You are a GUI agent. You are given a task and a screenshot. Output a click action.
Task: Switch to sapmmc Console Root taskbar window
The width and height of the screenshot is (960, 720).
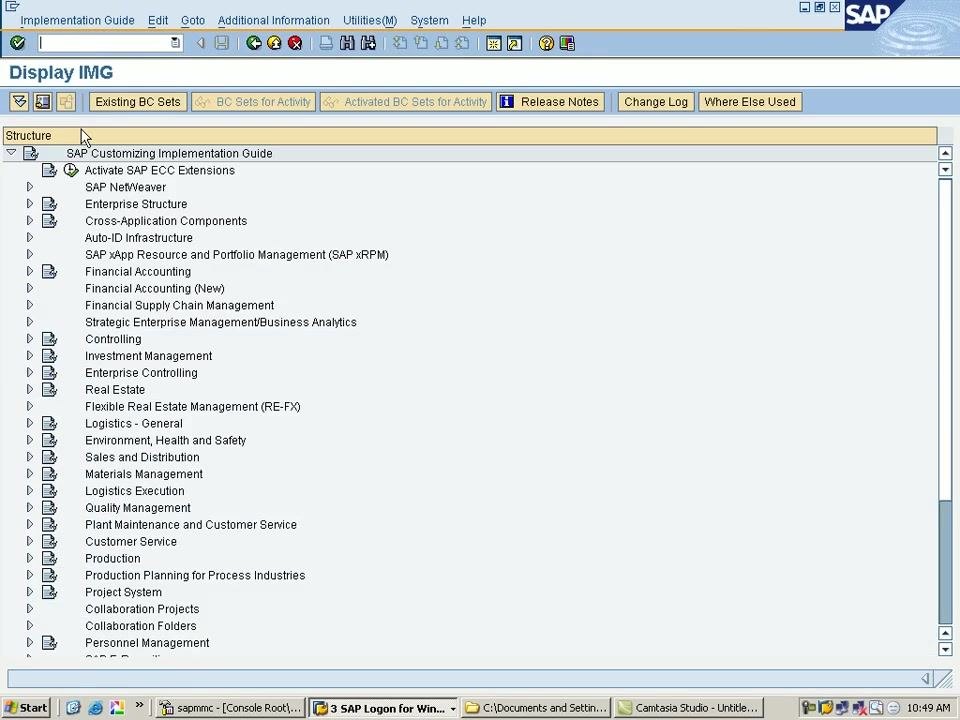point(230,708)
